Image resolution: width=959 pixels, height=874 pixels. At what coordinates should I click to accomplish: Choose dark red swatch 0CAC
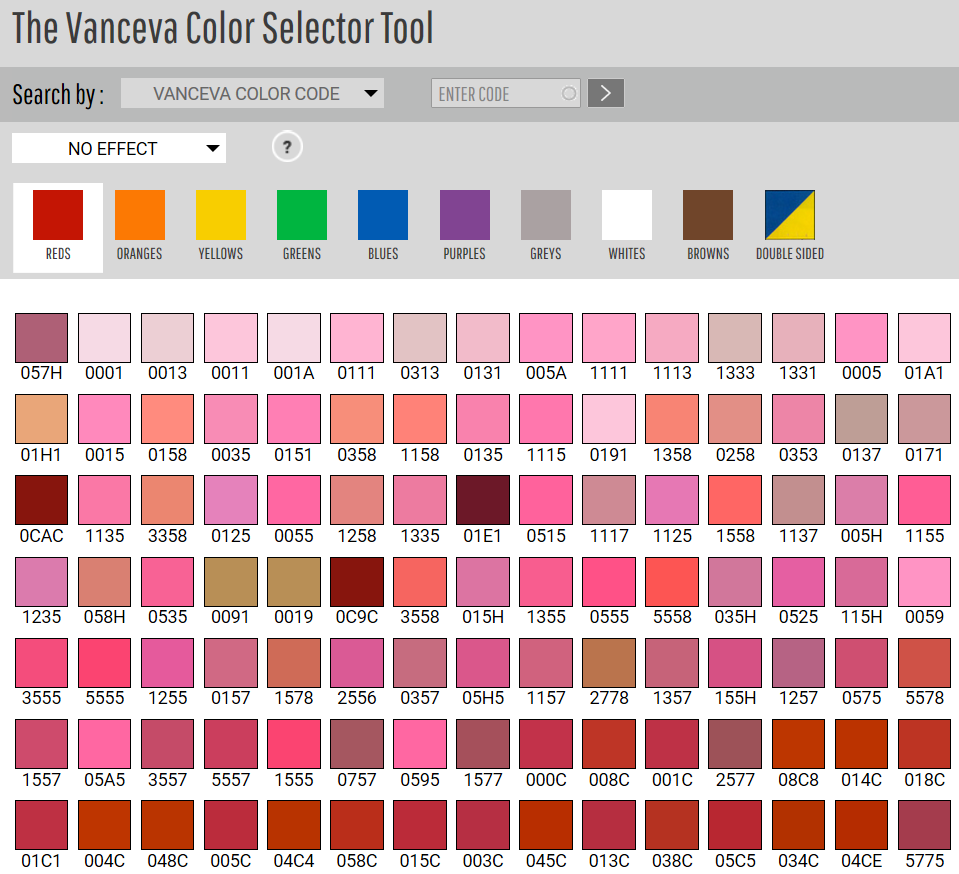pos(42,500)
